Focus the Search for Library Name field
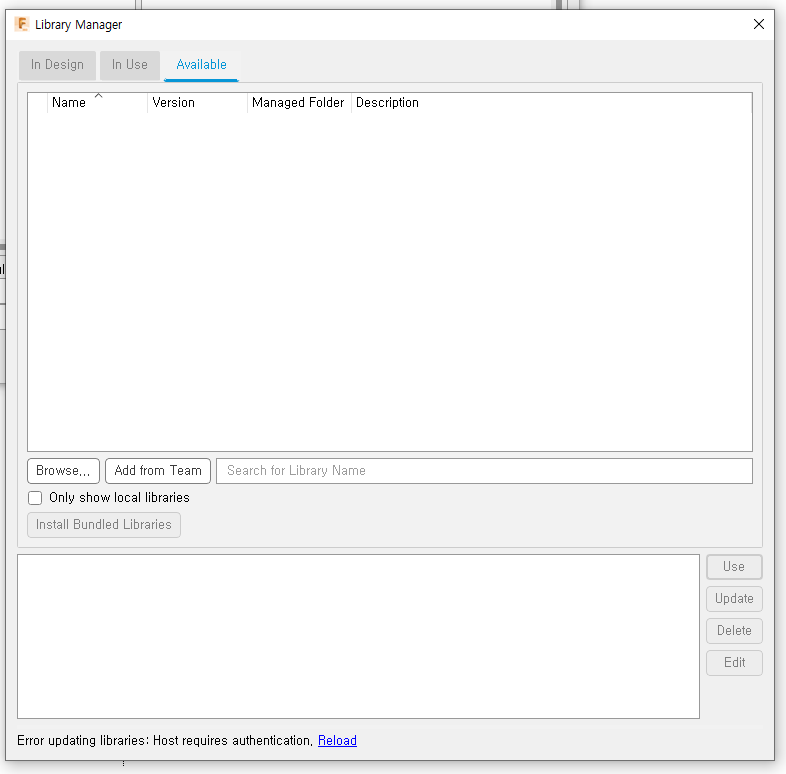786x774 pixels. click(484, 471)
